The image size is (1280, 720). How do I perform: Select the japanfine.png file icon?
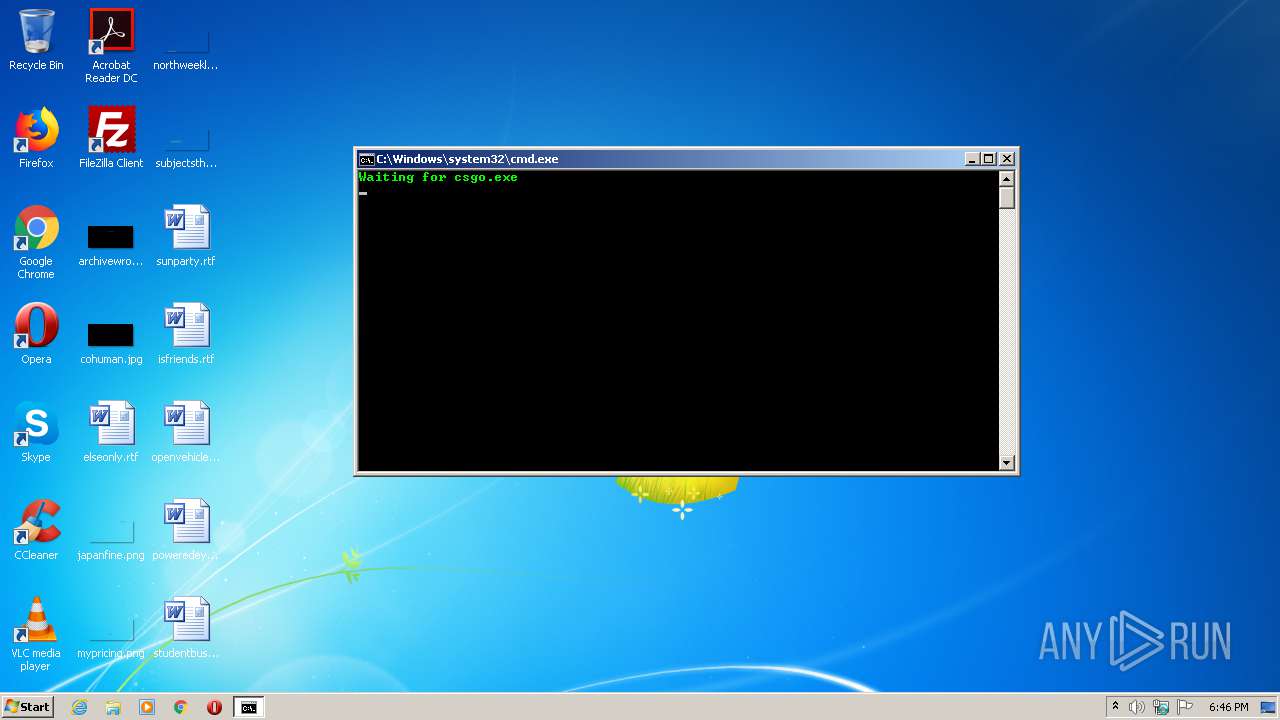coord(111,538)
